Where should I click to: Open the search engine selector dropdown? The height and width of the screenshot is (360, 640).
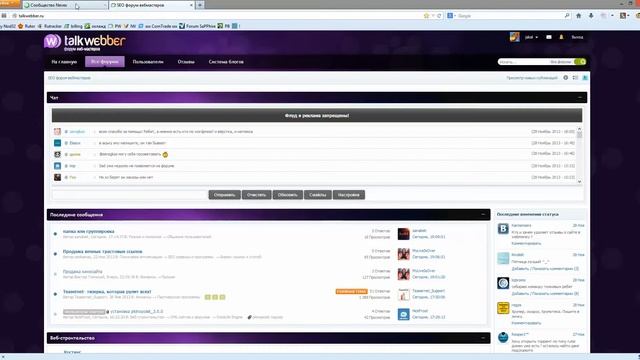[x=451, y=16]
